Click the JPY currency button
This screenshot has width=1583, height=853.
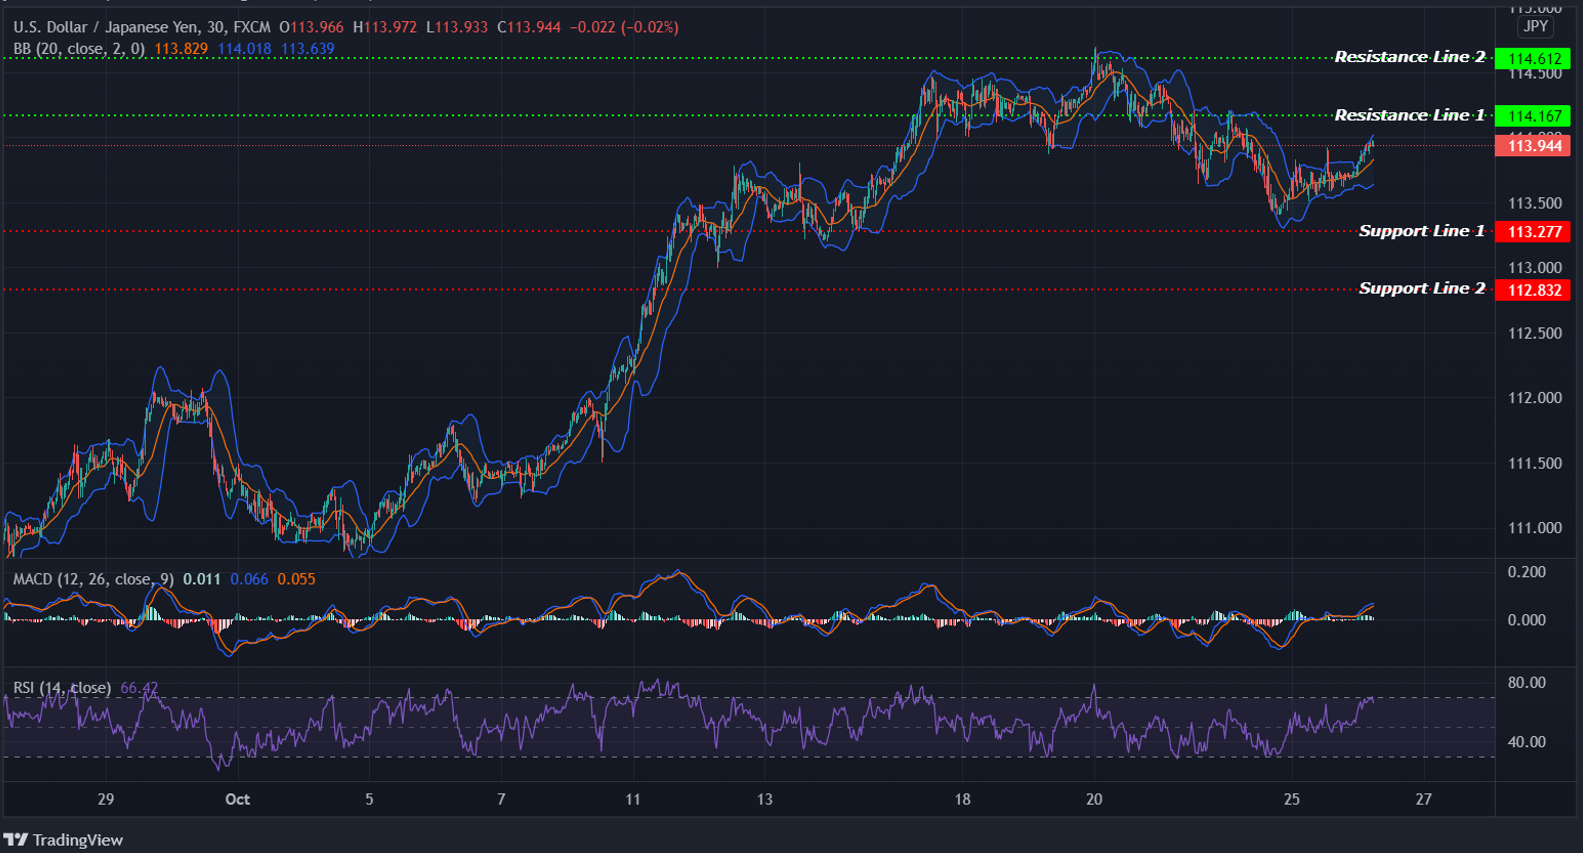coord(1535,27)
